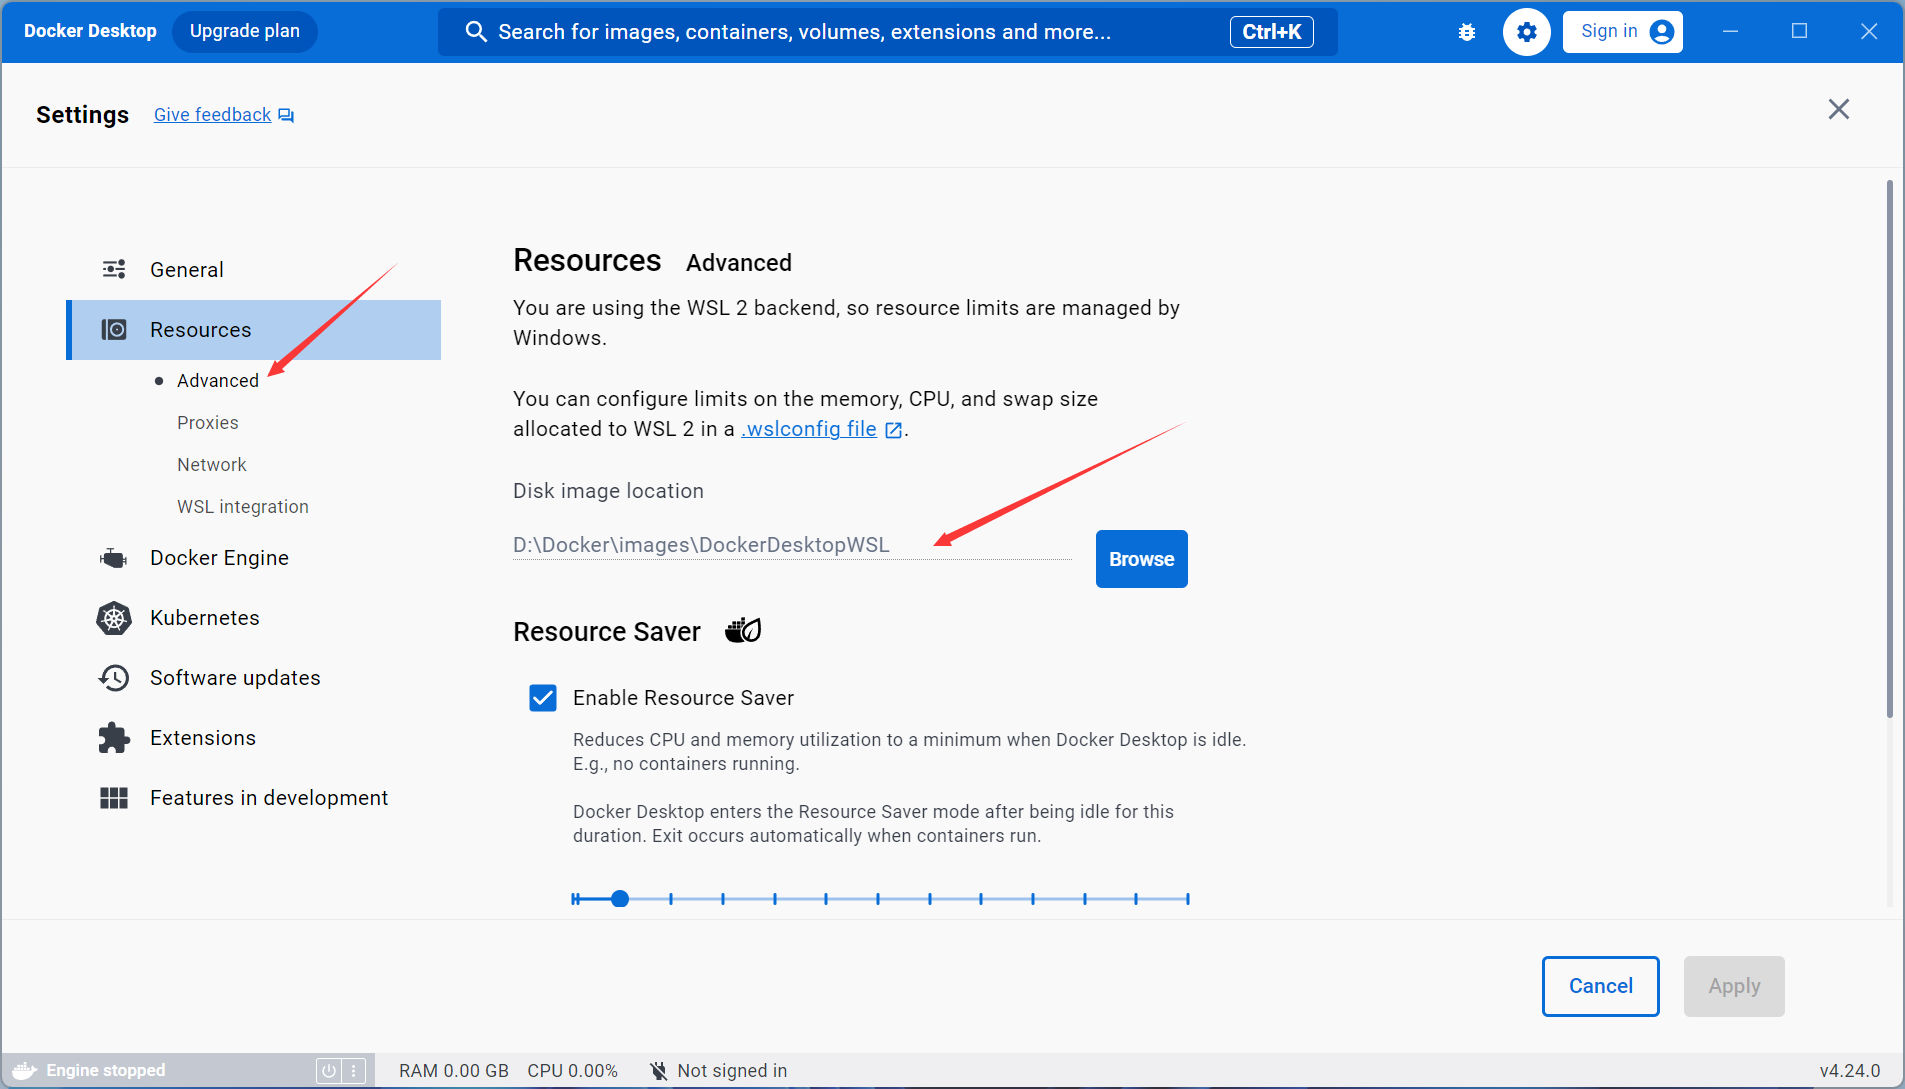This screenshot has width=1905, height=1089.
Task: Select the Proxies sub-item
Action: [207, 423]
